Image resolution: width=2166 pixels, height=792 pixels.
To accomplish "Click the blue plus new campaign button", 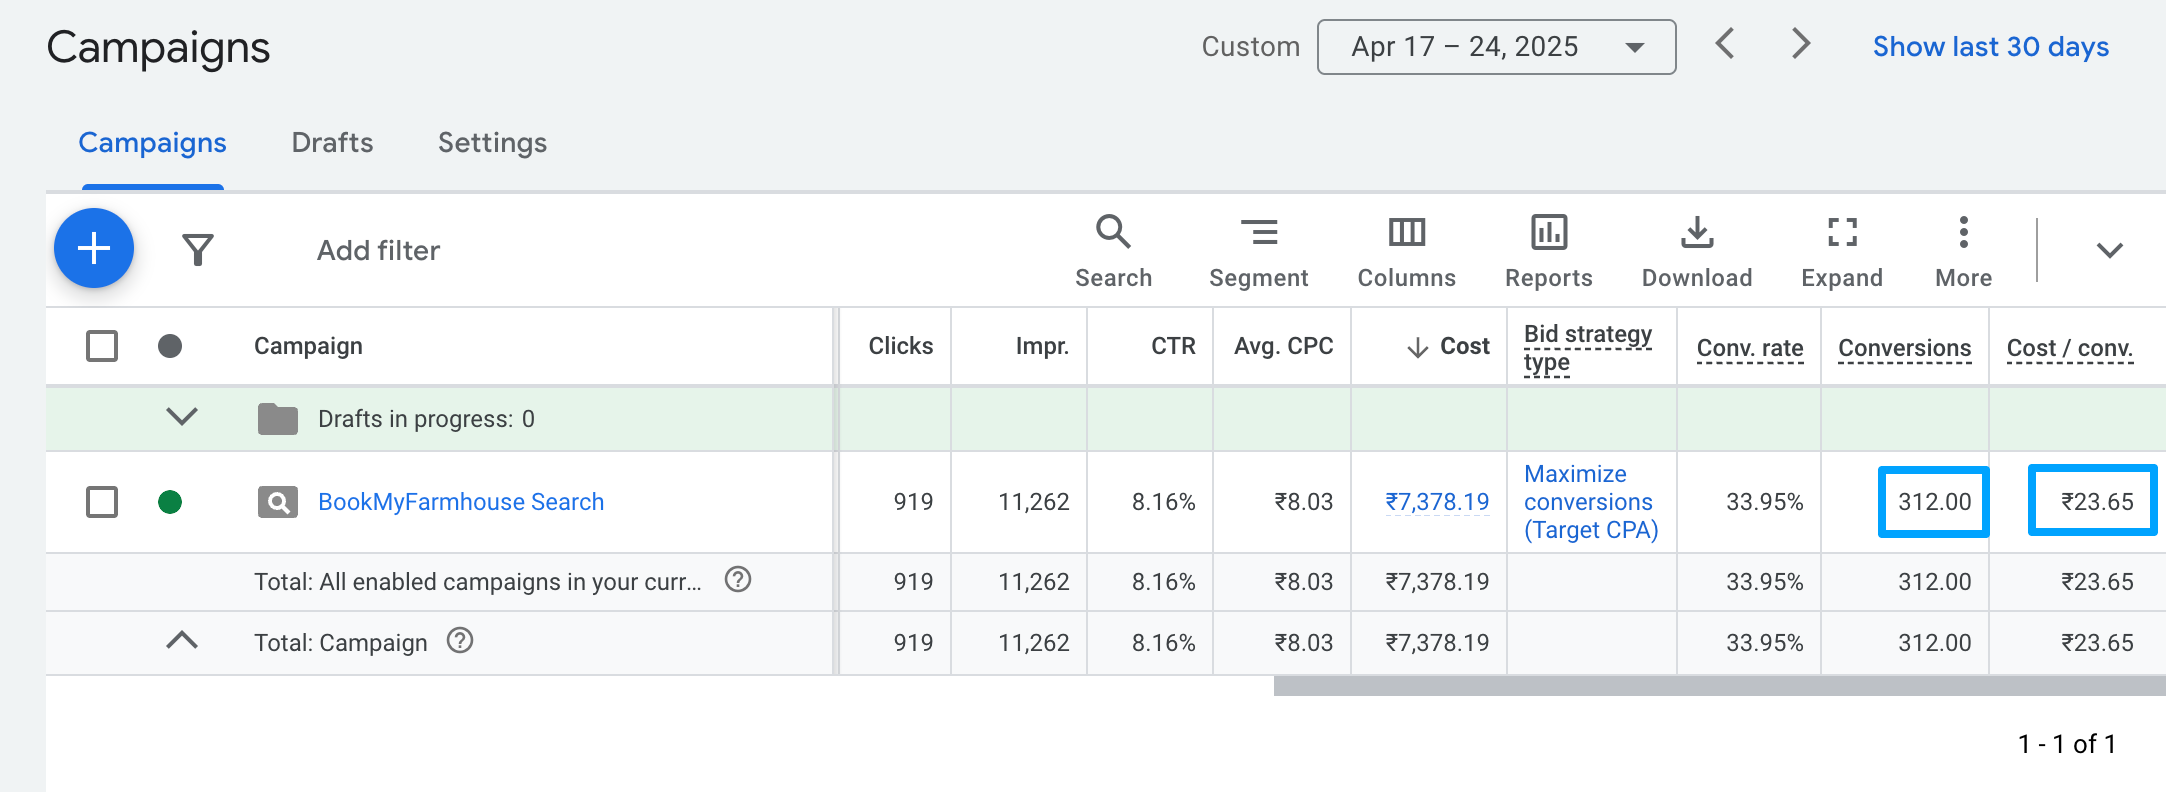I will pos(94,248).
